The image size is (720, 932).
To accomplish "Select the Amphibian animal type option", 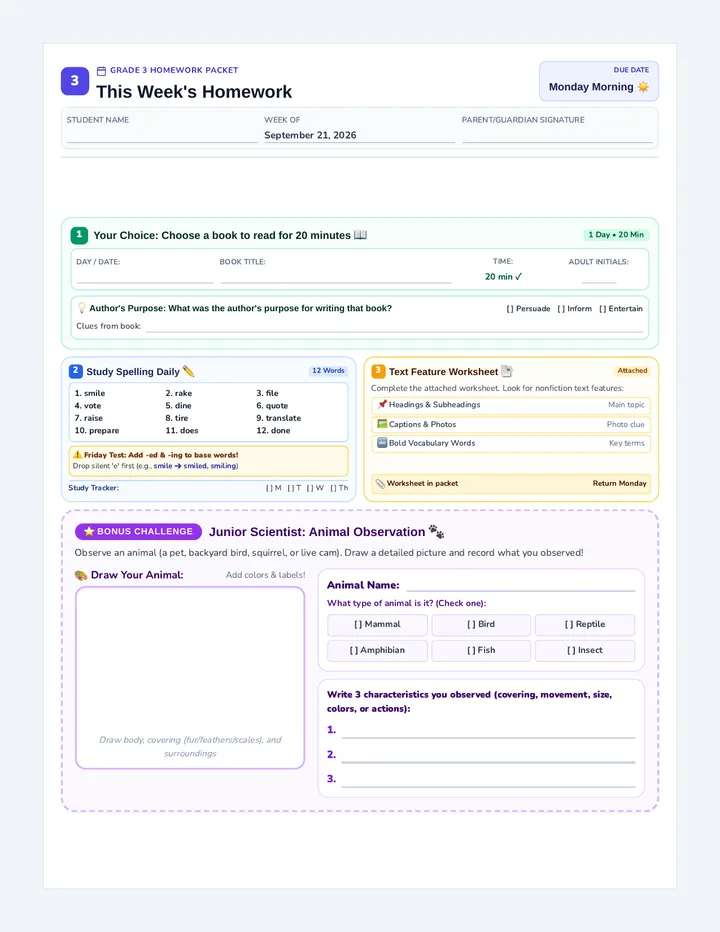I will coord(378,651).
